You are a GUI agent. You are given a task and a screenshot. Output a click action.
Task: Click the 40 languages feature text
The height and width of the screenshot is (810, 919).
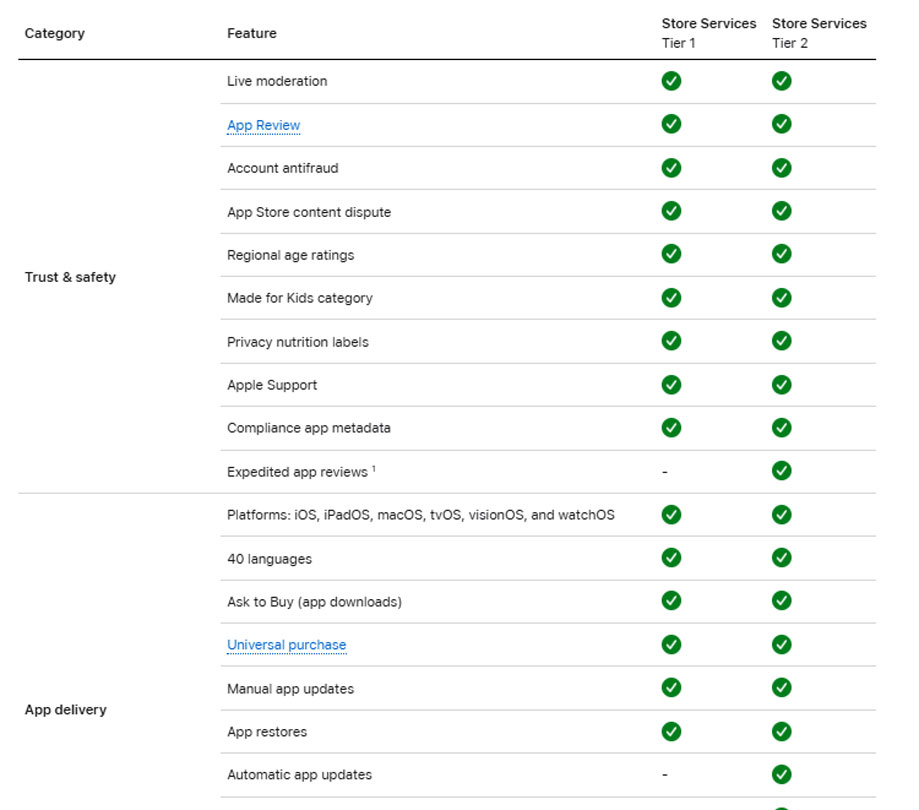(x=269, y=559)
